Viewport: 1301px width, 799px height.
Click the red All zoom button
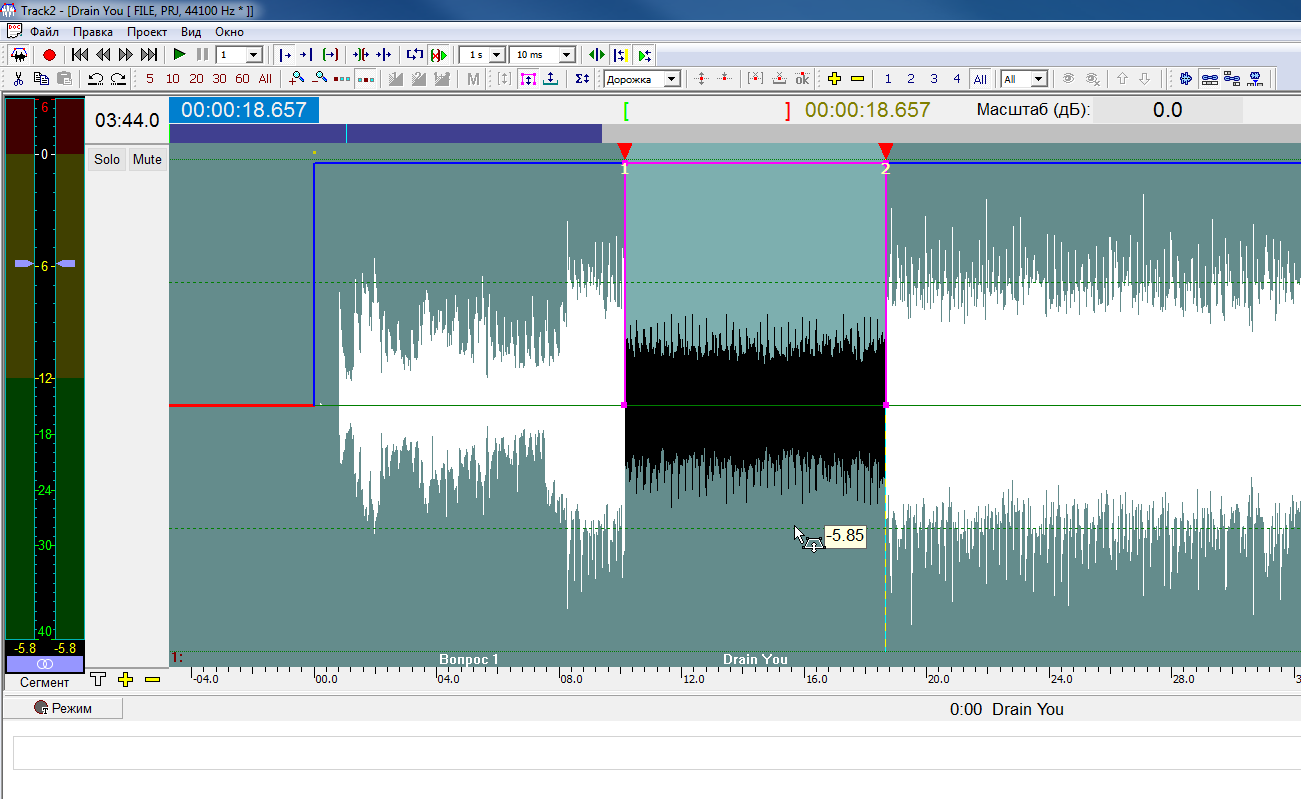coord(265,79)
